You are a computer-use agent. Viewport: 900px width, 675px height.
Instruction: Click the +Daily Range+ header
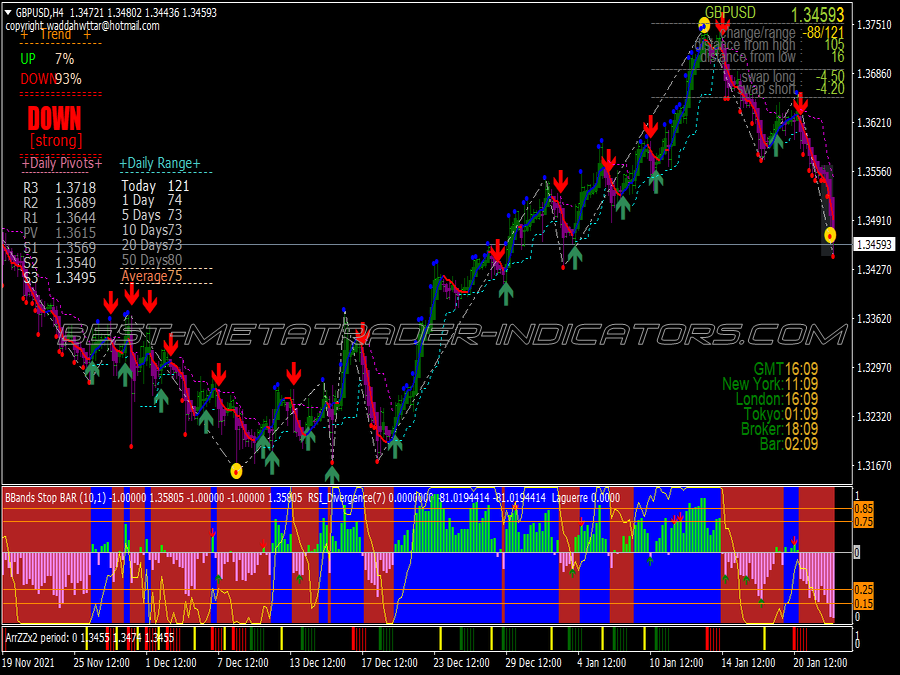pos(160,163)
